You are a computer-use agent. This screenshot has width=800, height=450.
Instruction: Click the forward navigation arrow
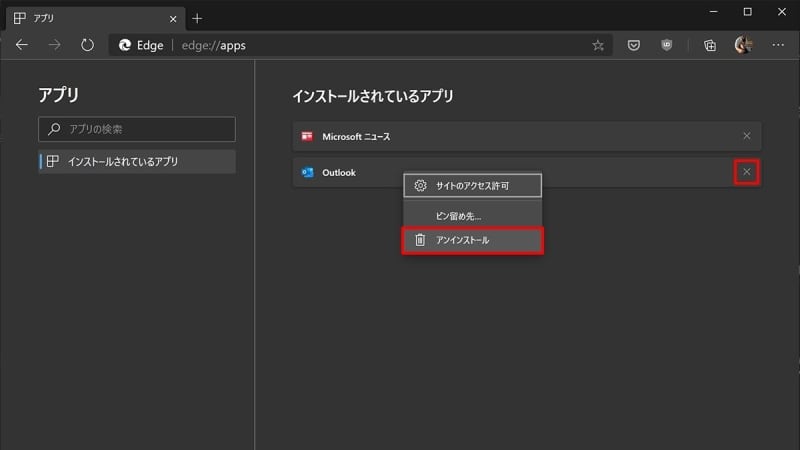(x=55, y=45)
